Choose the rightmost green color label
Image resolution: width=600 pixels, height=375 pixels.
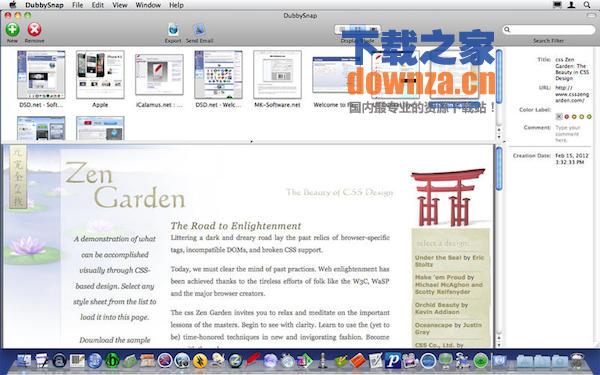(x=589, y=117)
